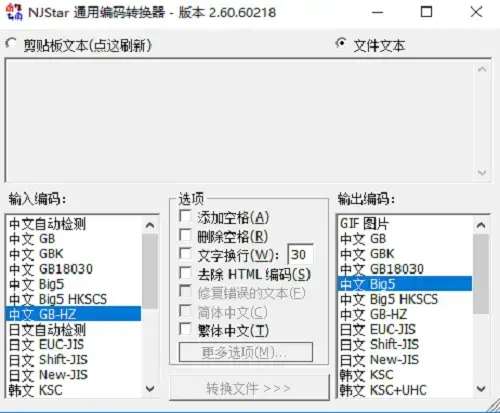The image size is (500, 413).
Task: Select GIF 图片 in output encoding list
Action: point(405,223)
